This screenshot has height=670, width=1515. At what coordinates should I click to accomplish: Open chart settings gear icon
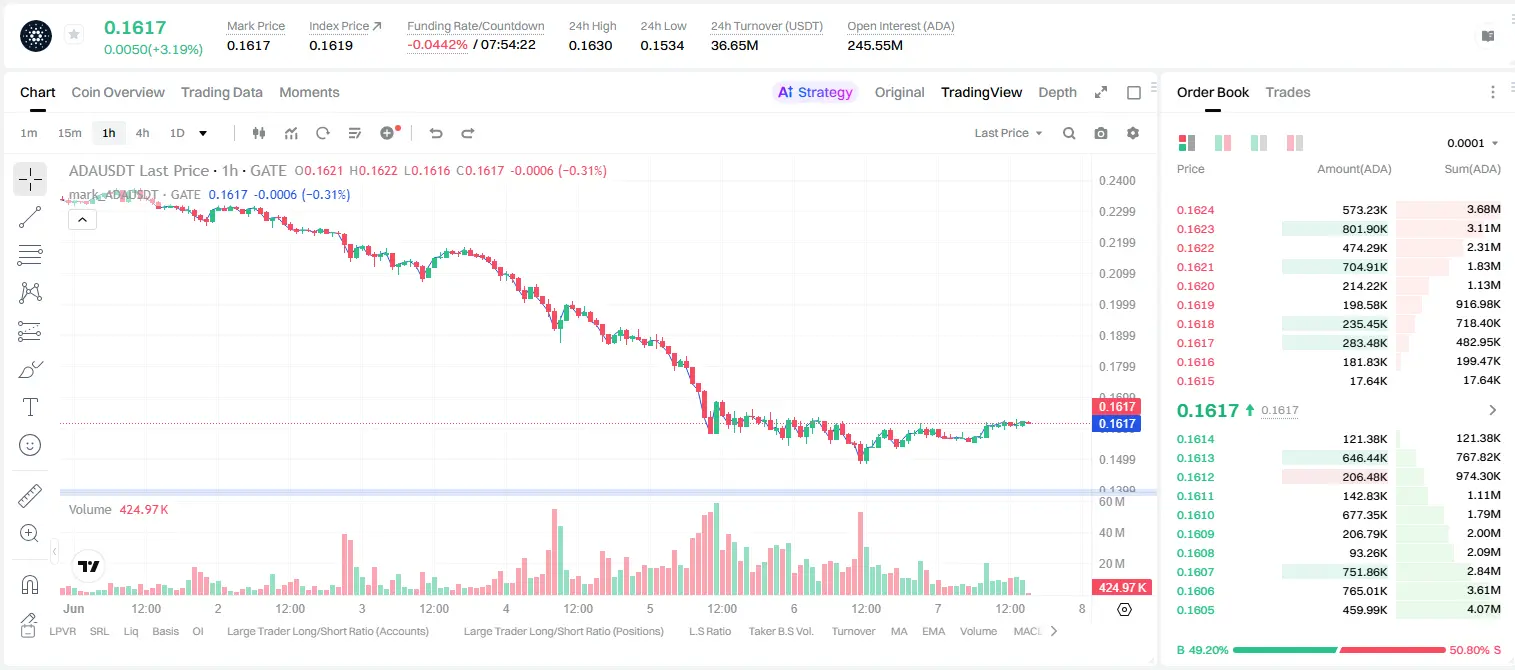coord(1133,133)
